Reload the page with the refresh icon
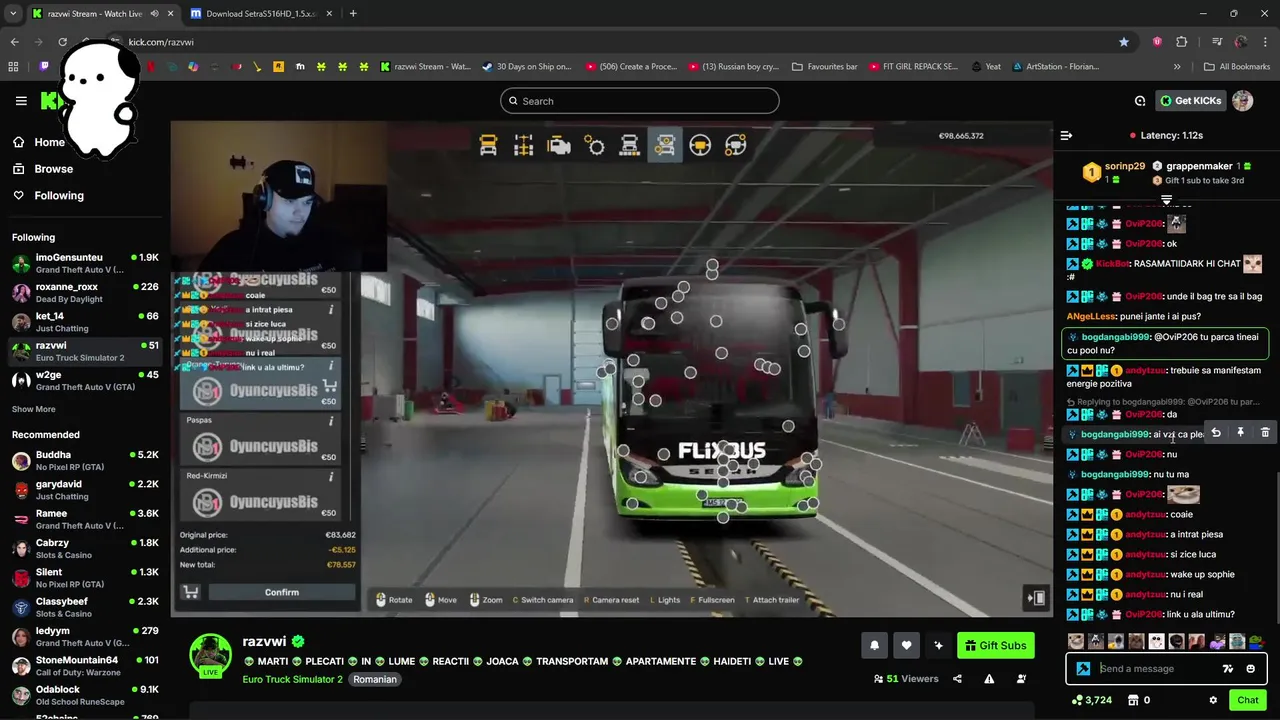Image resolution: width=1280 pixels, height=720 pixels. tap(62, 42)
